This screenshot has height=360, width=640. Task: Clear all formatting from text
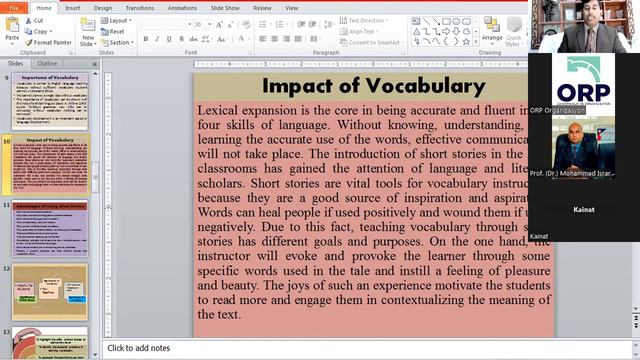point(246,25)
